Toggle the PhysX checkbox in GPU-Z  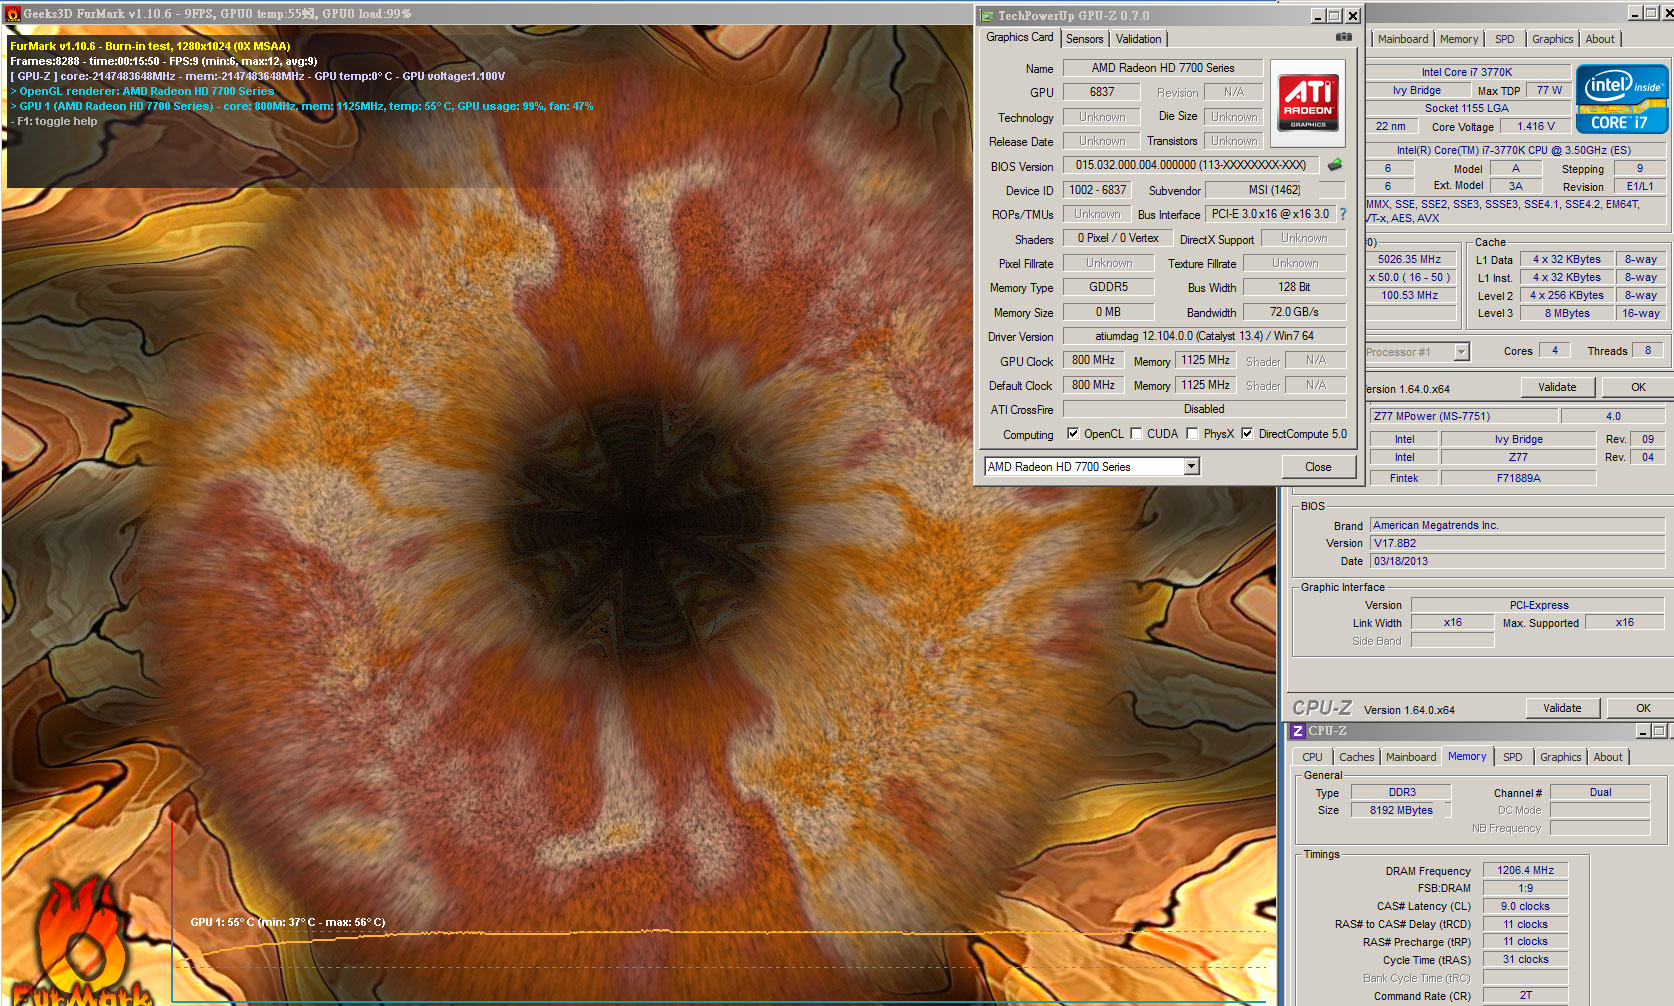coord(1192,434)
